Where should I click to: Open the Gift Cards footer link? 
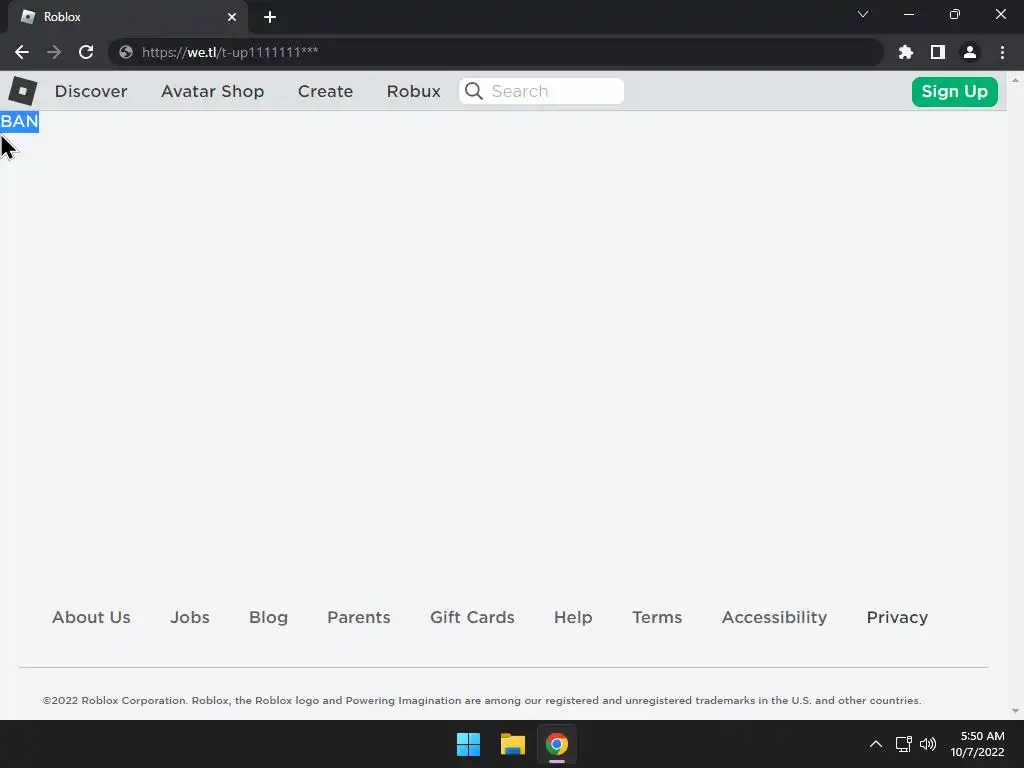pyautogui.click(x=472, y=617)
